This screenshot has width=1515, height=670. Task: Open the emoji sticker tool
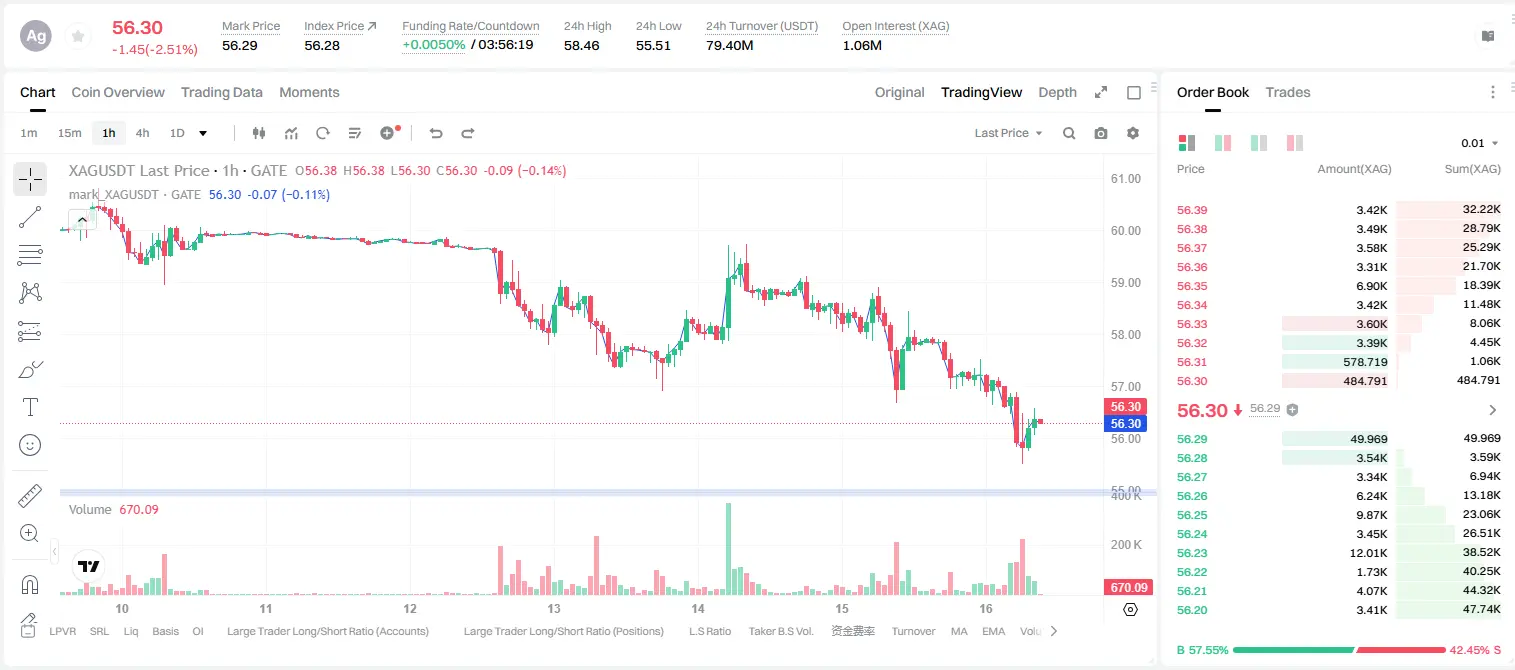30,445
